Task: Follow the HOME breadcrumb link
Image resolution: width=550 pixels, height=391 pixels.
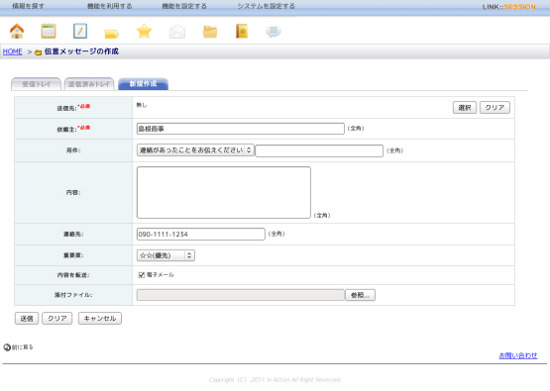Action: tap(13, 52)
